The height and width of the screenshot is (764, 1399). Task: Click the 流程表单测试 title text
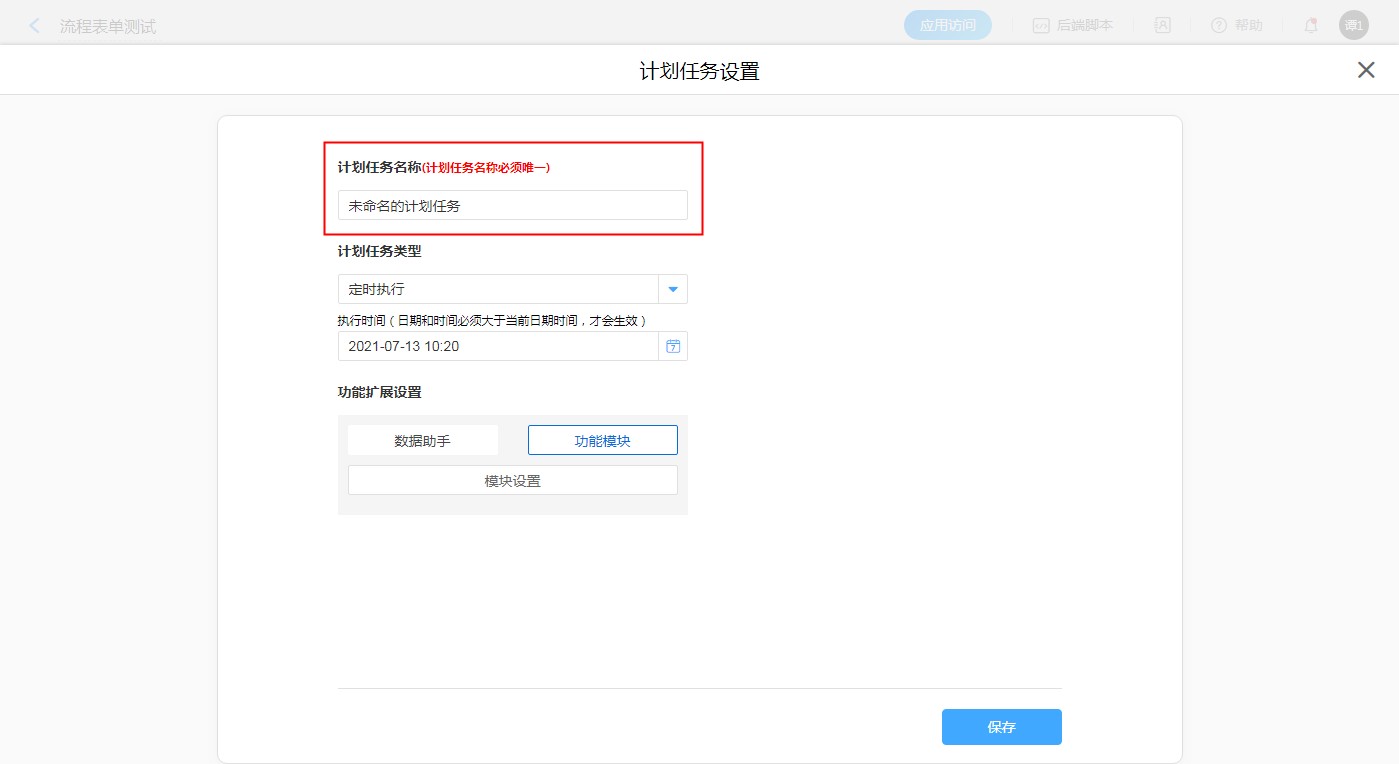pyautogui.click(x=108, y=27)
